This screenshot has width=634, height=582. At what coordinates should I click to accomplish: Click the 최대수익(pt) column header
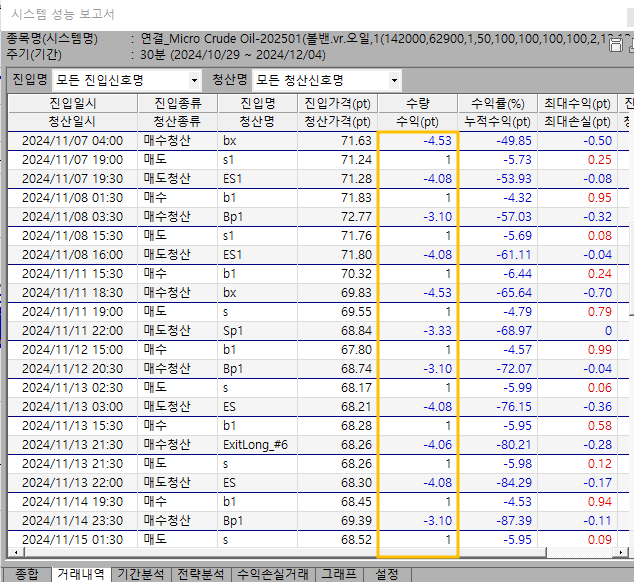[577, 104]
